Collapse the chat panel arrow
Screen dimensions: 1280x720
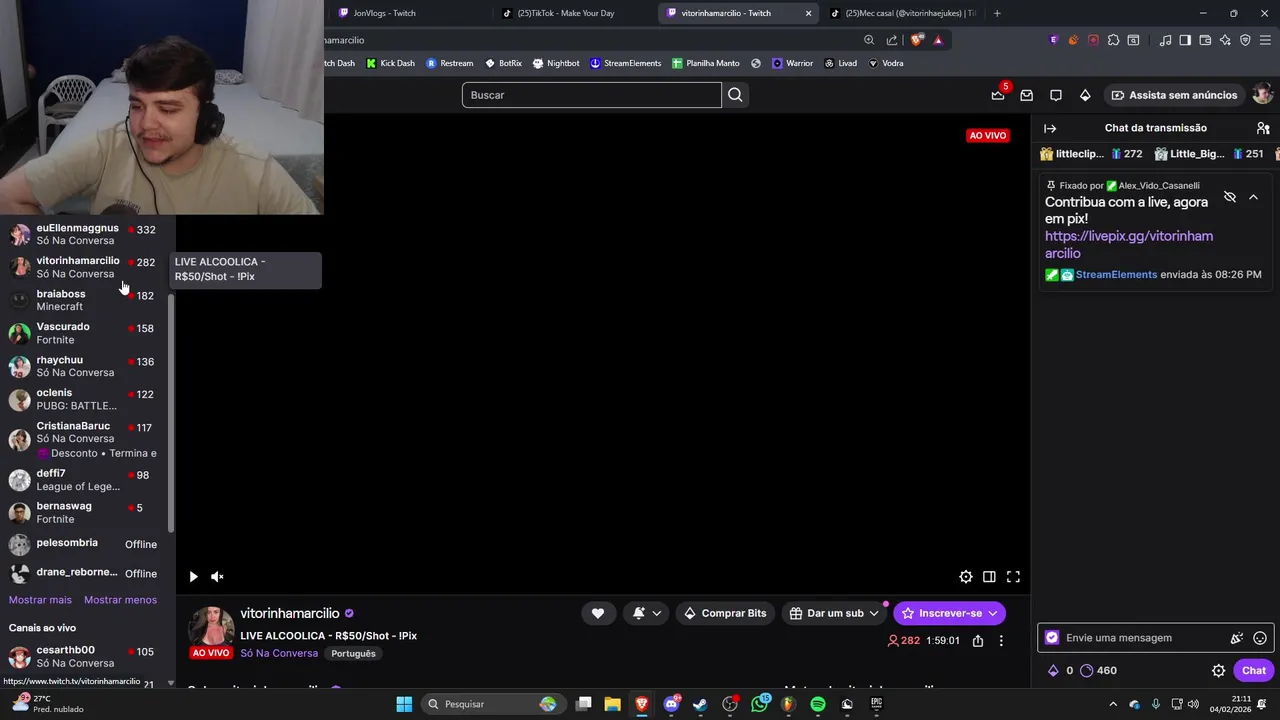1050,128
